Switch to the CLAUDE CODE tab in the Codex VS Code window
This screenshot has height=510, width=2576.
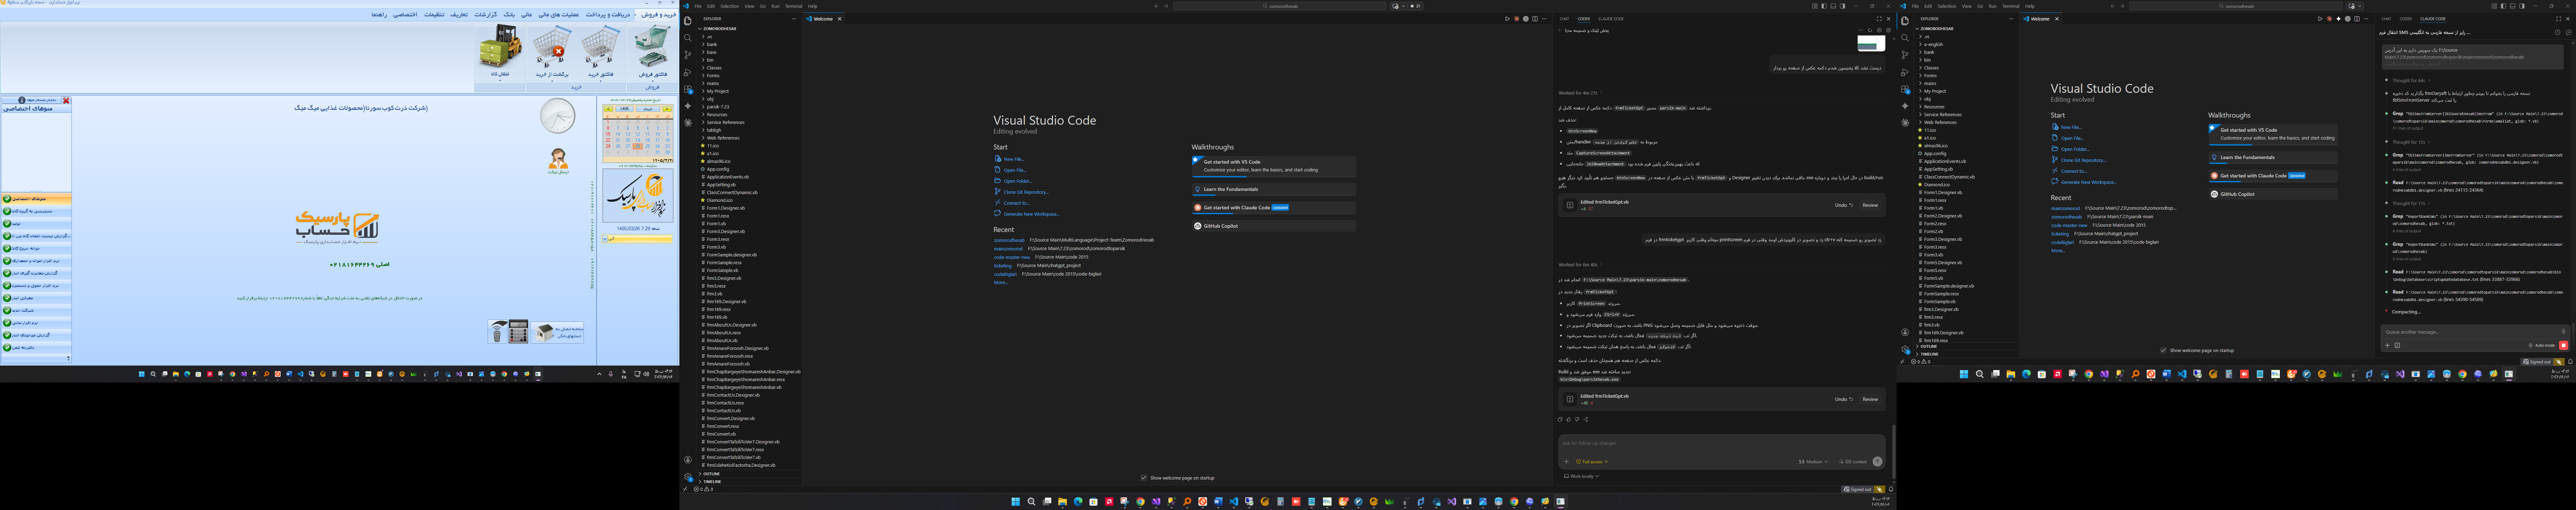pyautogui.click(x=1611, y=19)
